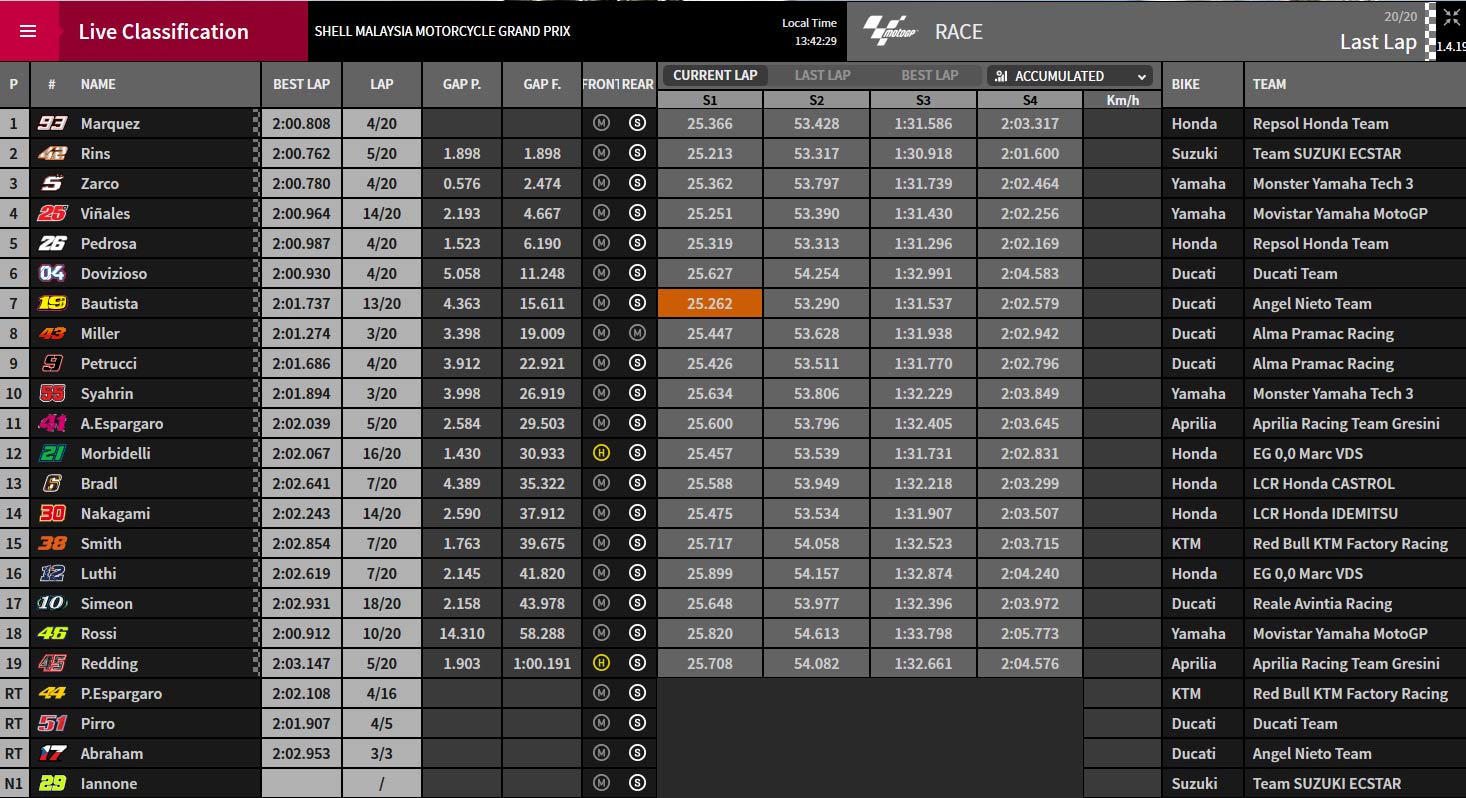Click the S1 sector column header
This screenshot has width=1466, height=798.
coord(710,100)
